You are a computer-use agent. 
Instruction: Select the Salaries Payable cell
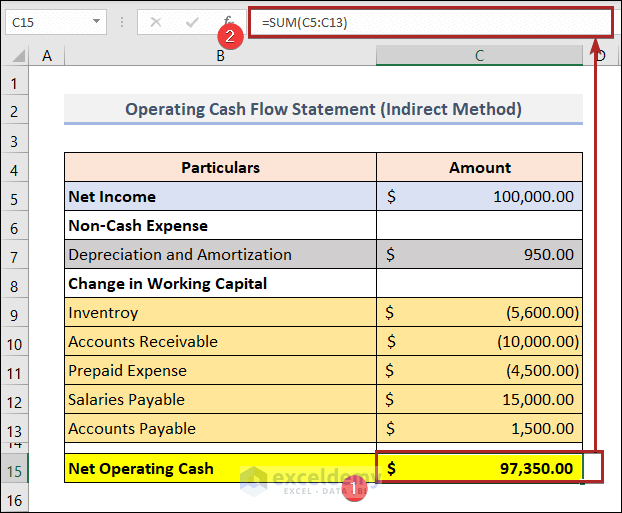[220, 399]
